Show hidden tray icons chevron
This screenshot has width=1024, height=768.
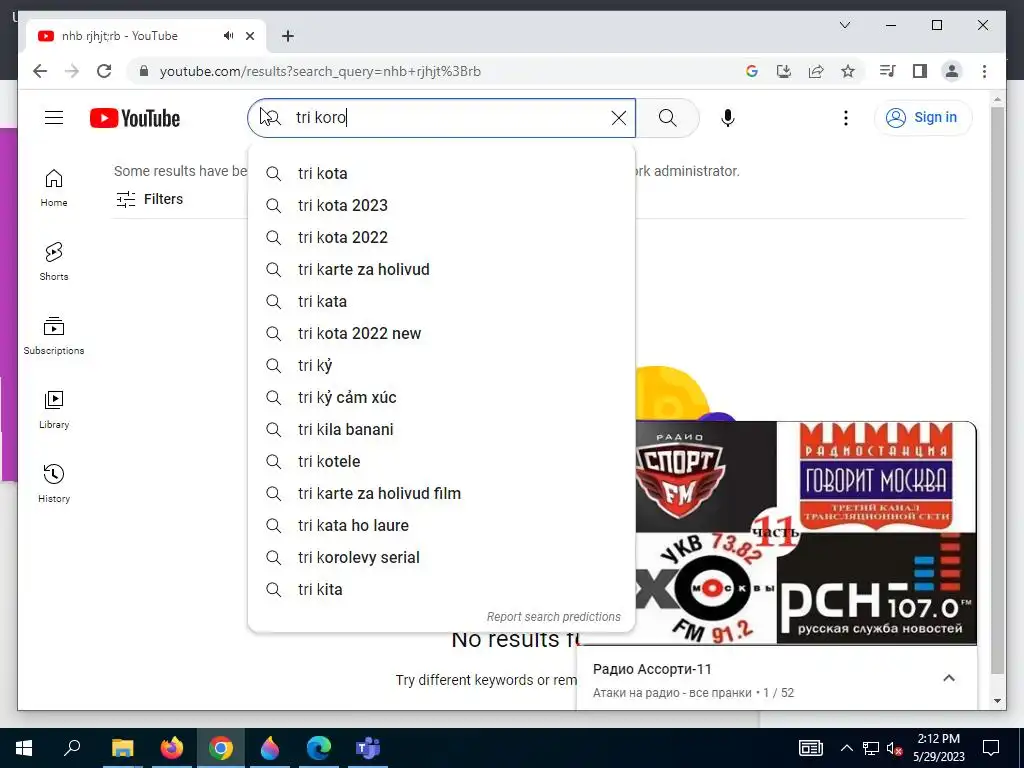pos(846,748)
